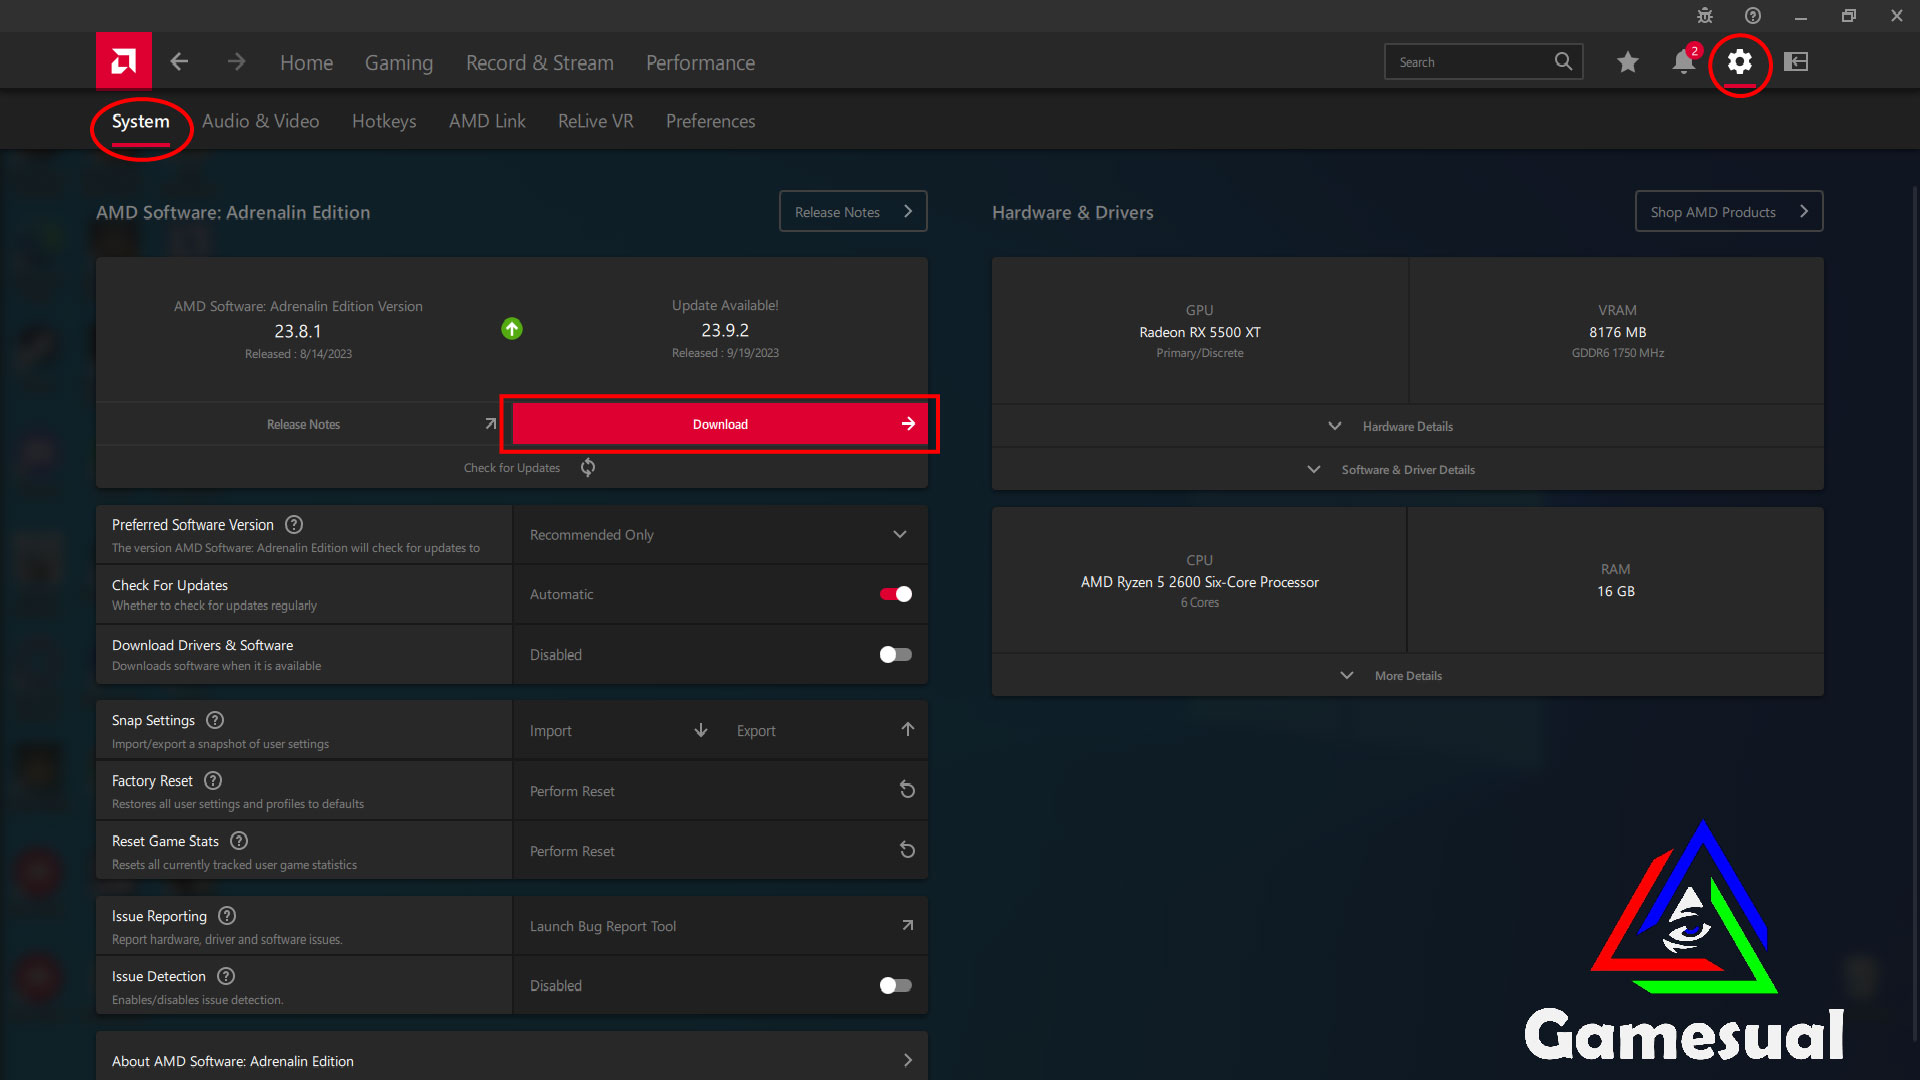Open Recommended Only version dropdown
The image size is (1920, 1080).
click(x=720, y=535)
